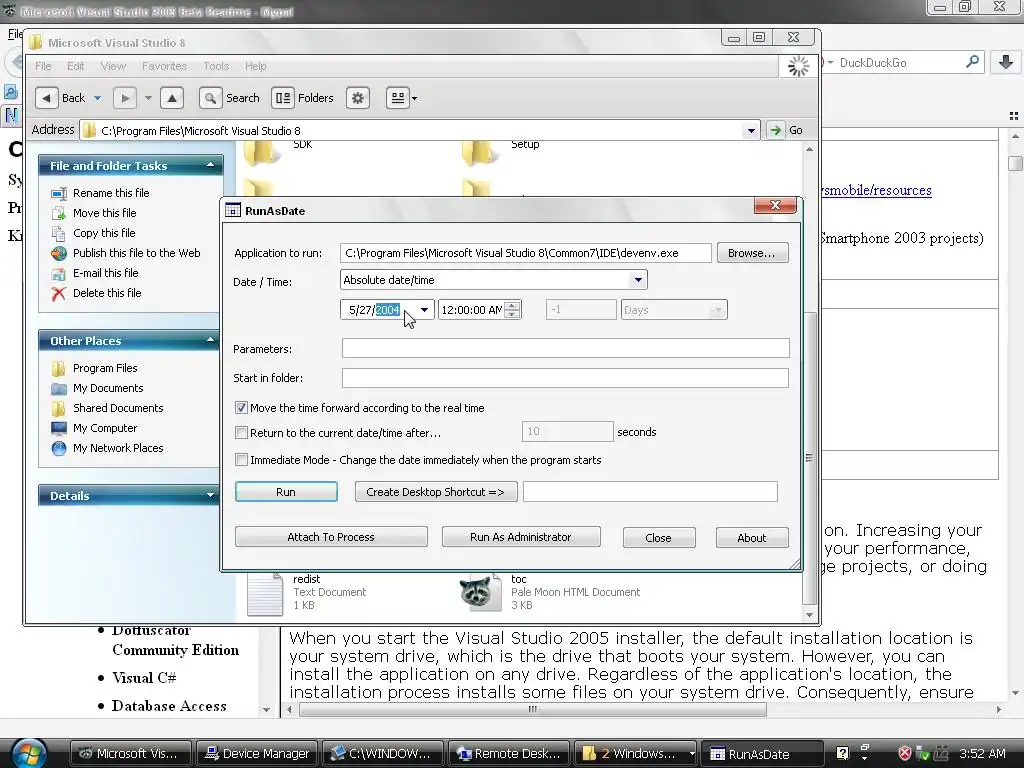Click the green Go arrow icon
The width and height of the screenshot is (1024, 768).
point(775,130)
